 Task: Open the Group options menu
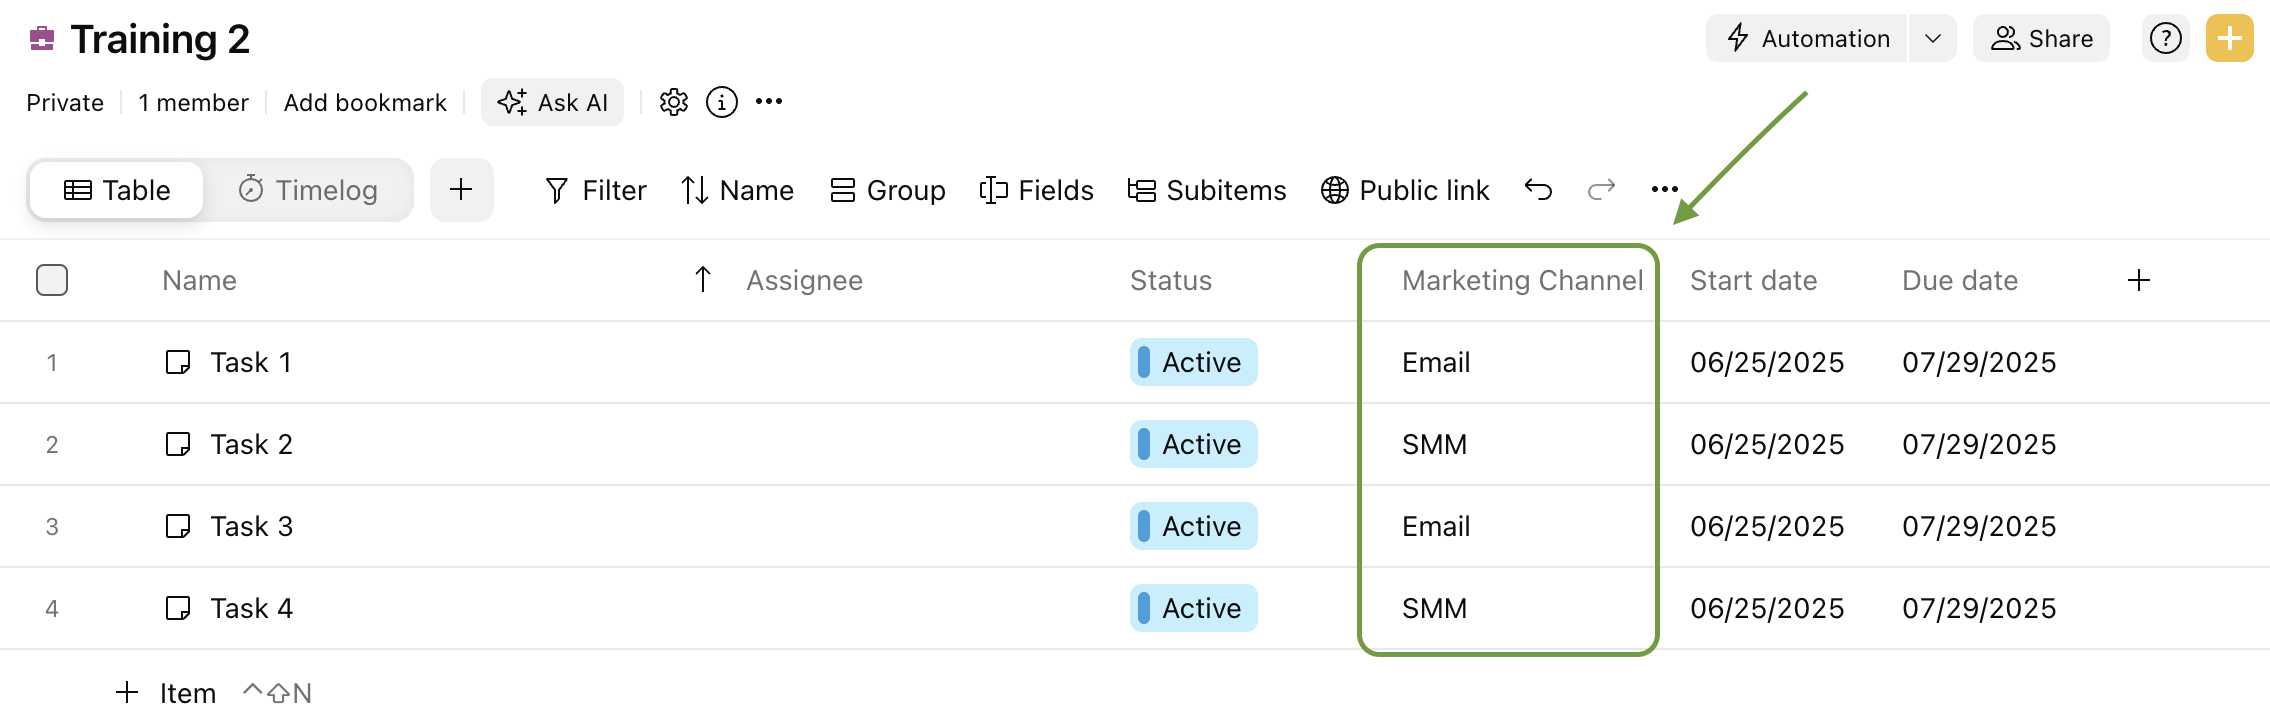[888, 190]
